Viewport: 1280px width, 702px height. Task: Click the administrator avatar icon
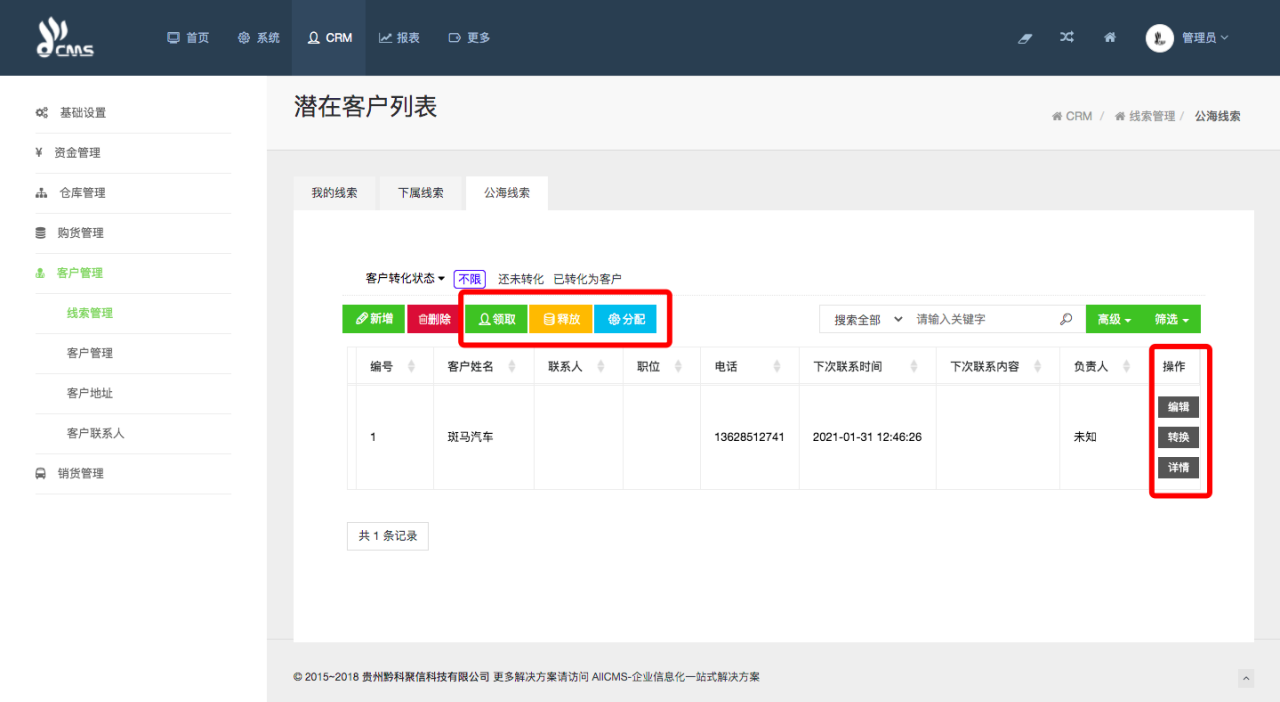1159,38
